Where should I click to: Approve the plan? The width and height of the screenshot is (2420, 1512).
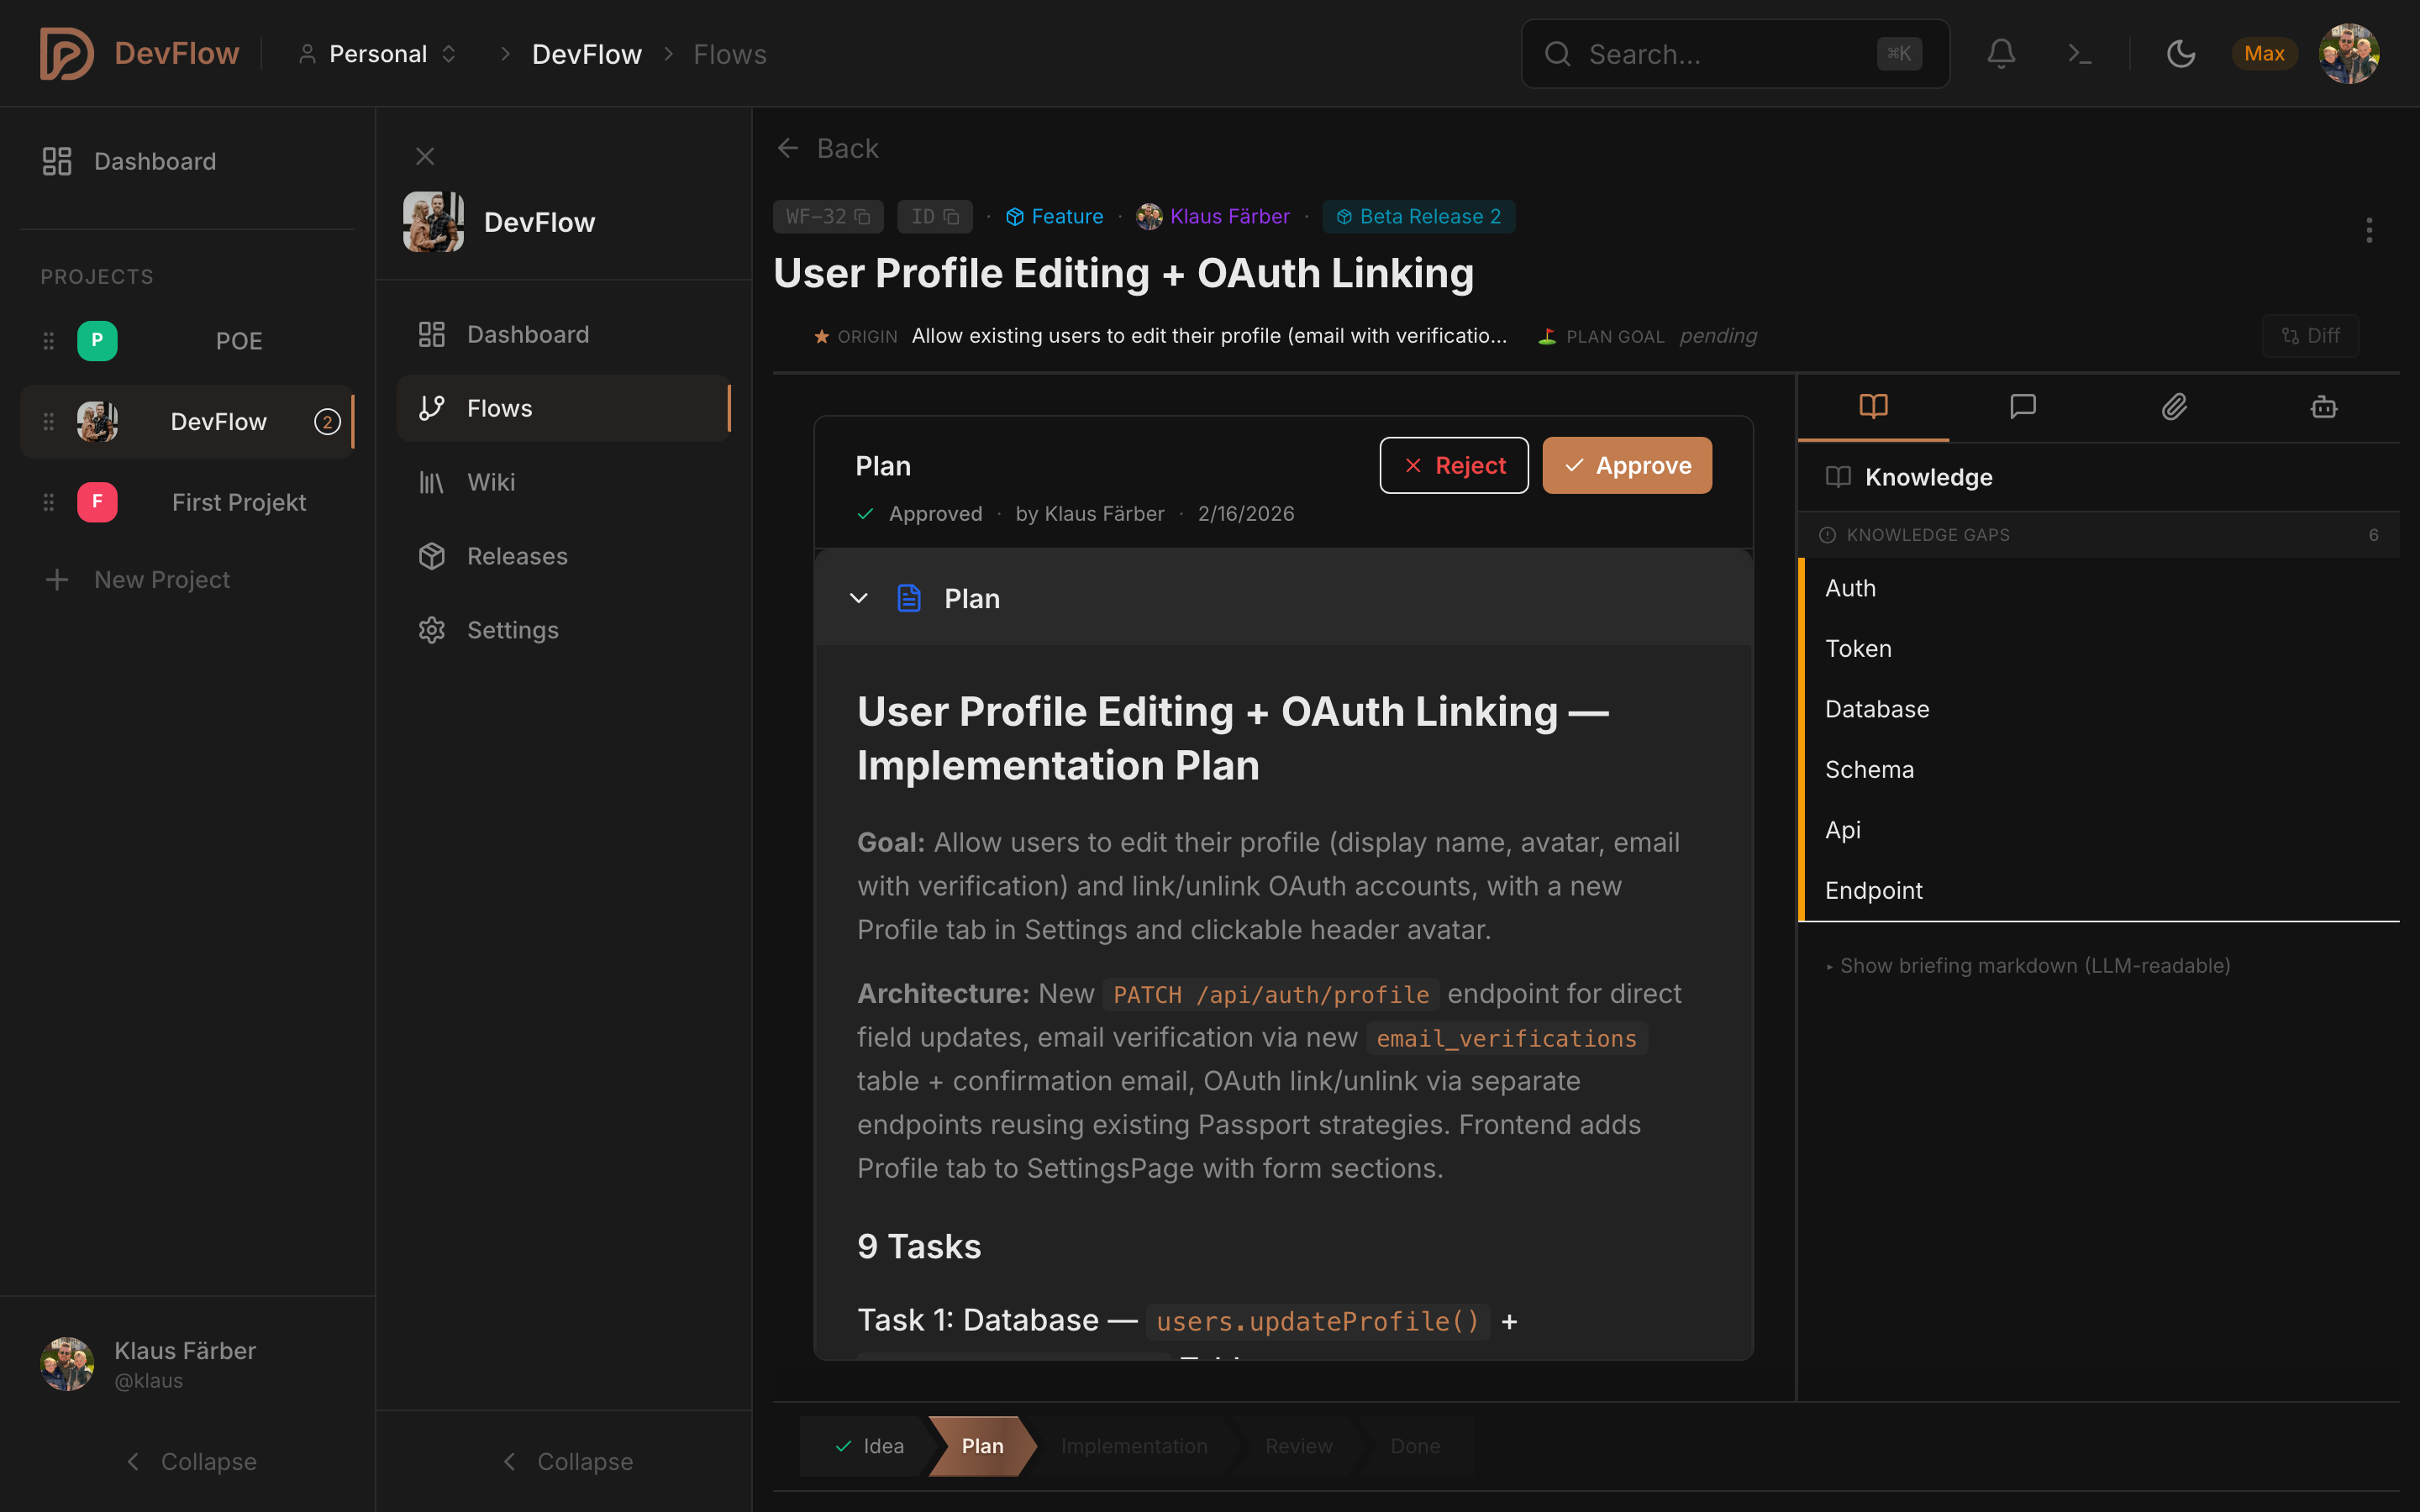[1627, 465]
